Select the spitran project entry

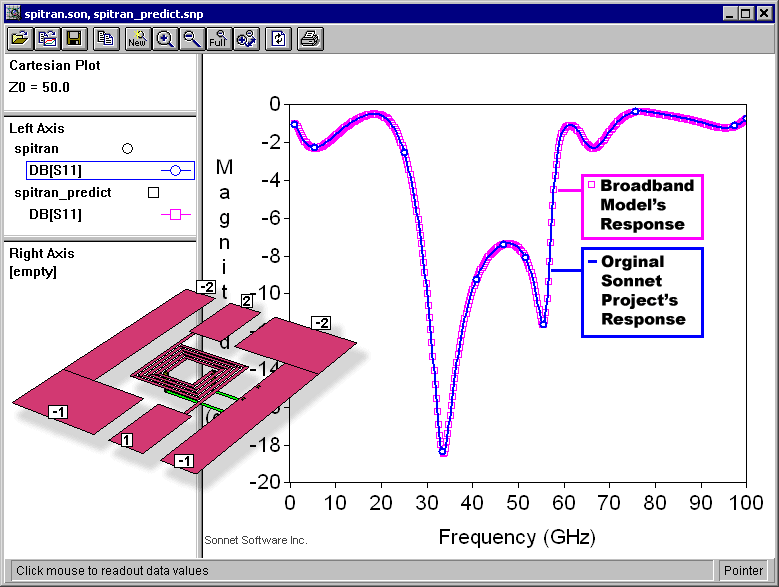(x=36, y=149)
